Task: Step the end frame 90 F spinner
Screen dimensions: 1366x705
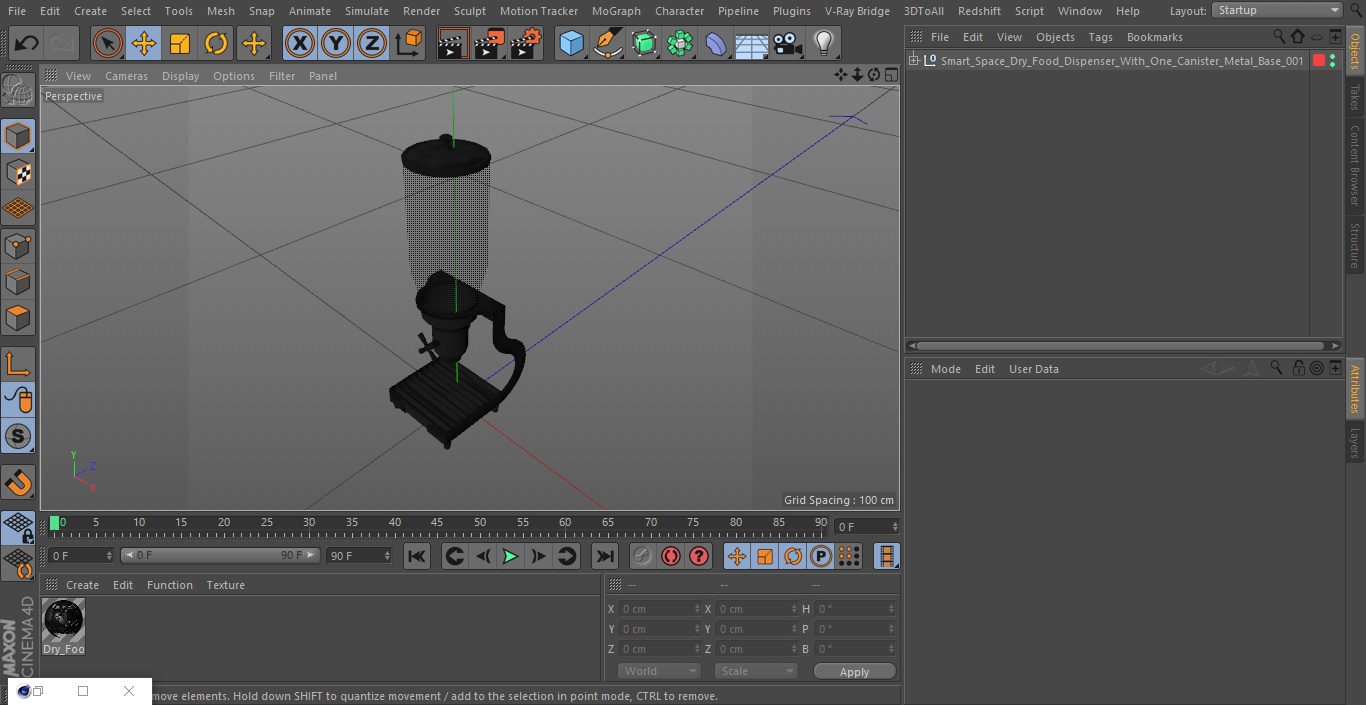Action: tap(386, 555)
